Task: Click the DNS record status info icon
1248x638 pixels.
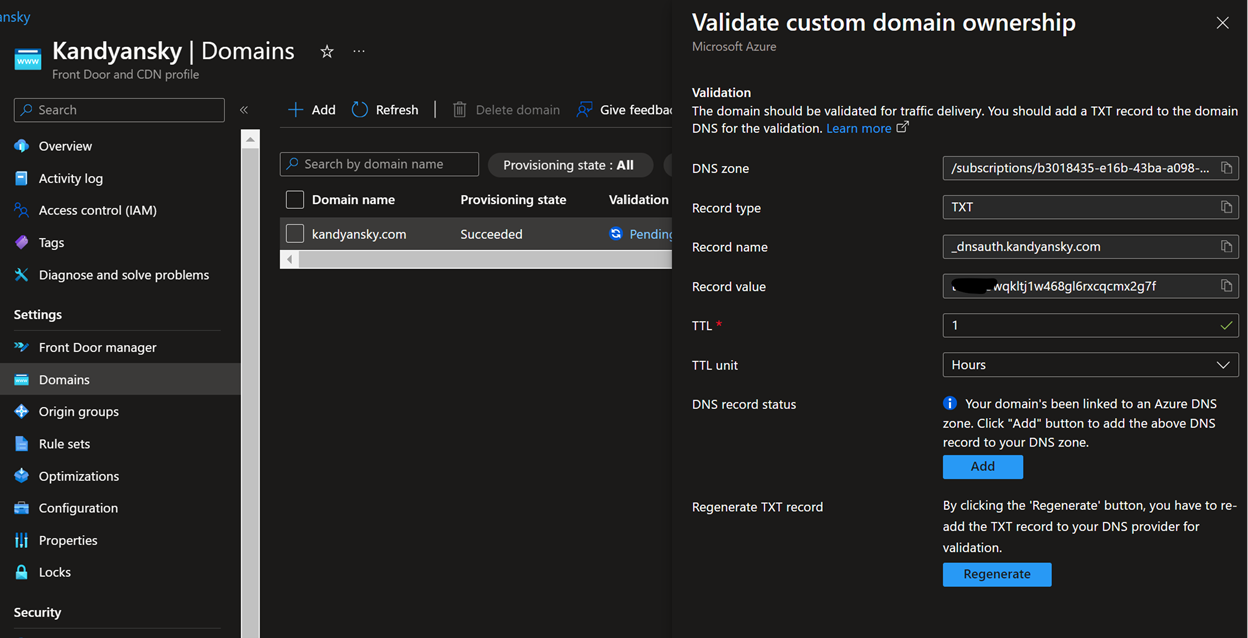Action: point(950,404)
